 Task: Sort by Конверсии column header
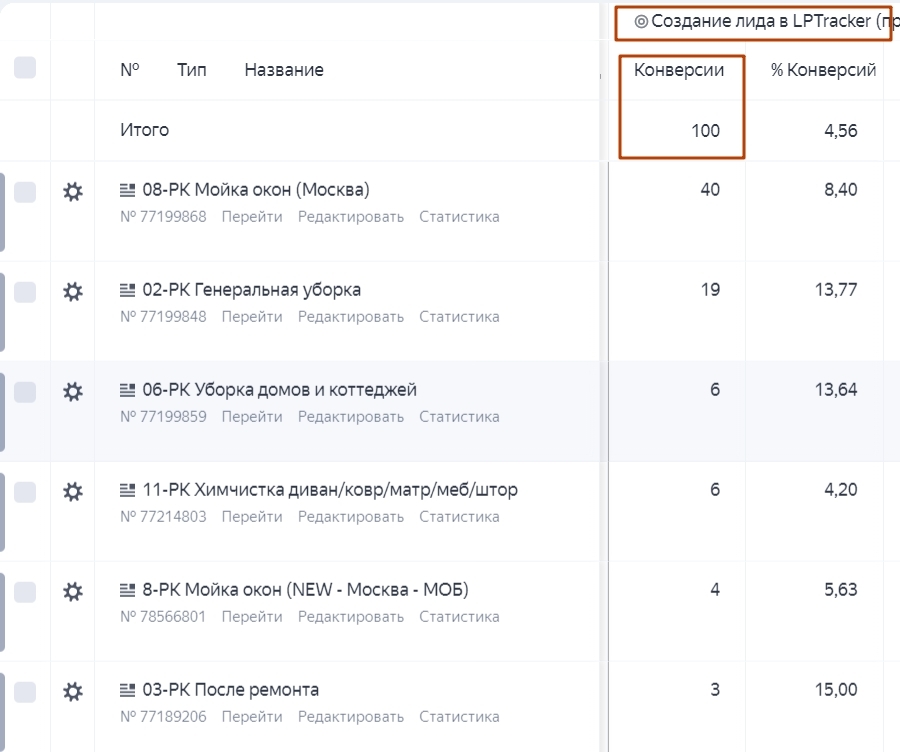point(679,70)
